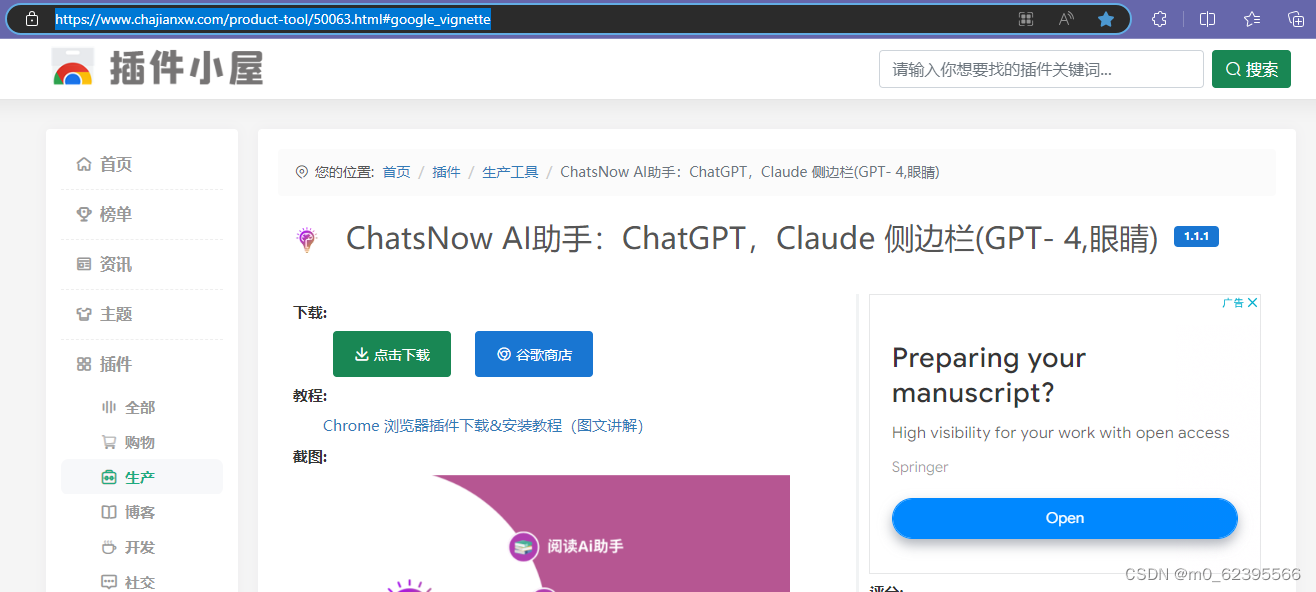Open the Collections icon in toolbar
The height and width of the screenshot is (592, 1316).
click(1294, 19)
